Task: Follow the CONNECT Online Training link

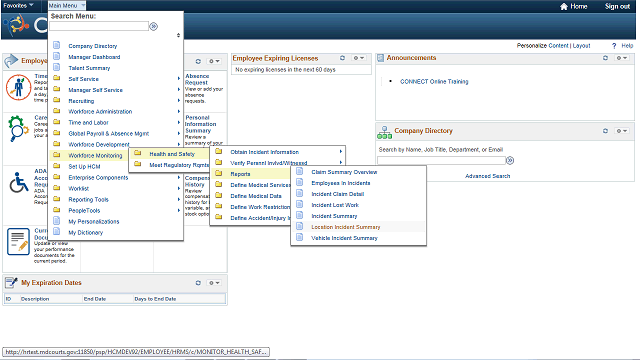Action: [x=434, y=82]
